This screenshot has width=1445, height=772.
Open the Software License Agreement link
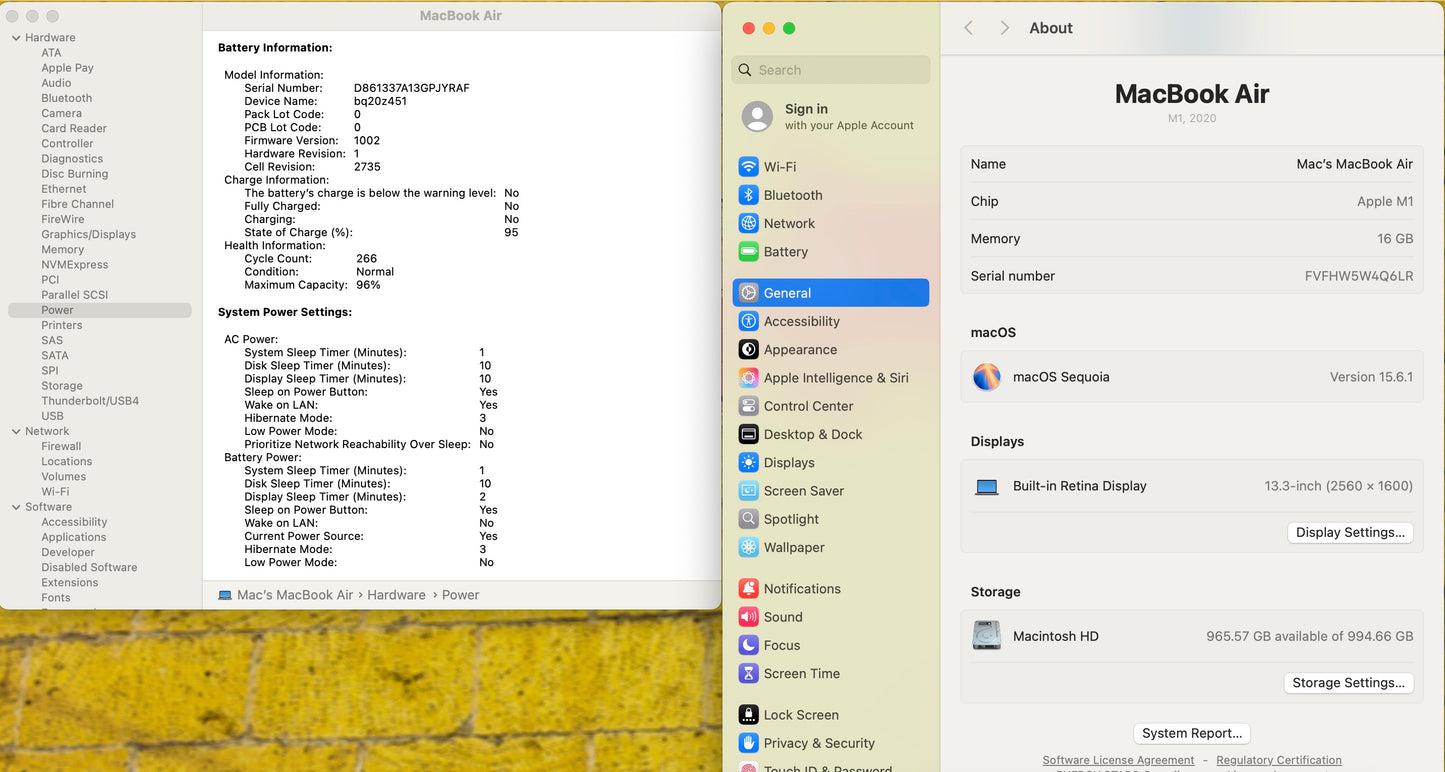(1118, 760)
